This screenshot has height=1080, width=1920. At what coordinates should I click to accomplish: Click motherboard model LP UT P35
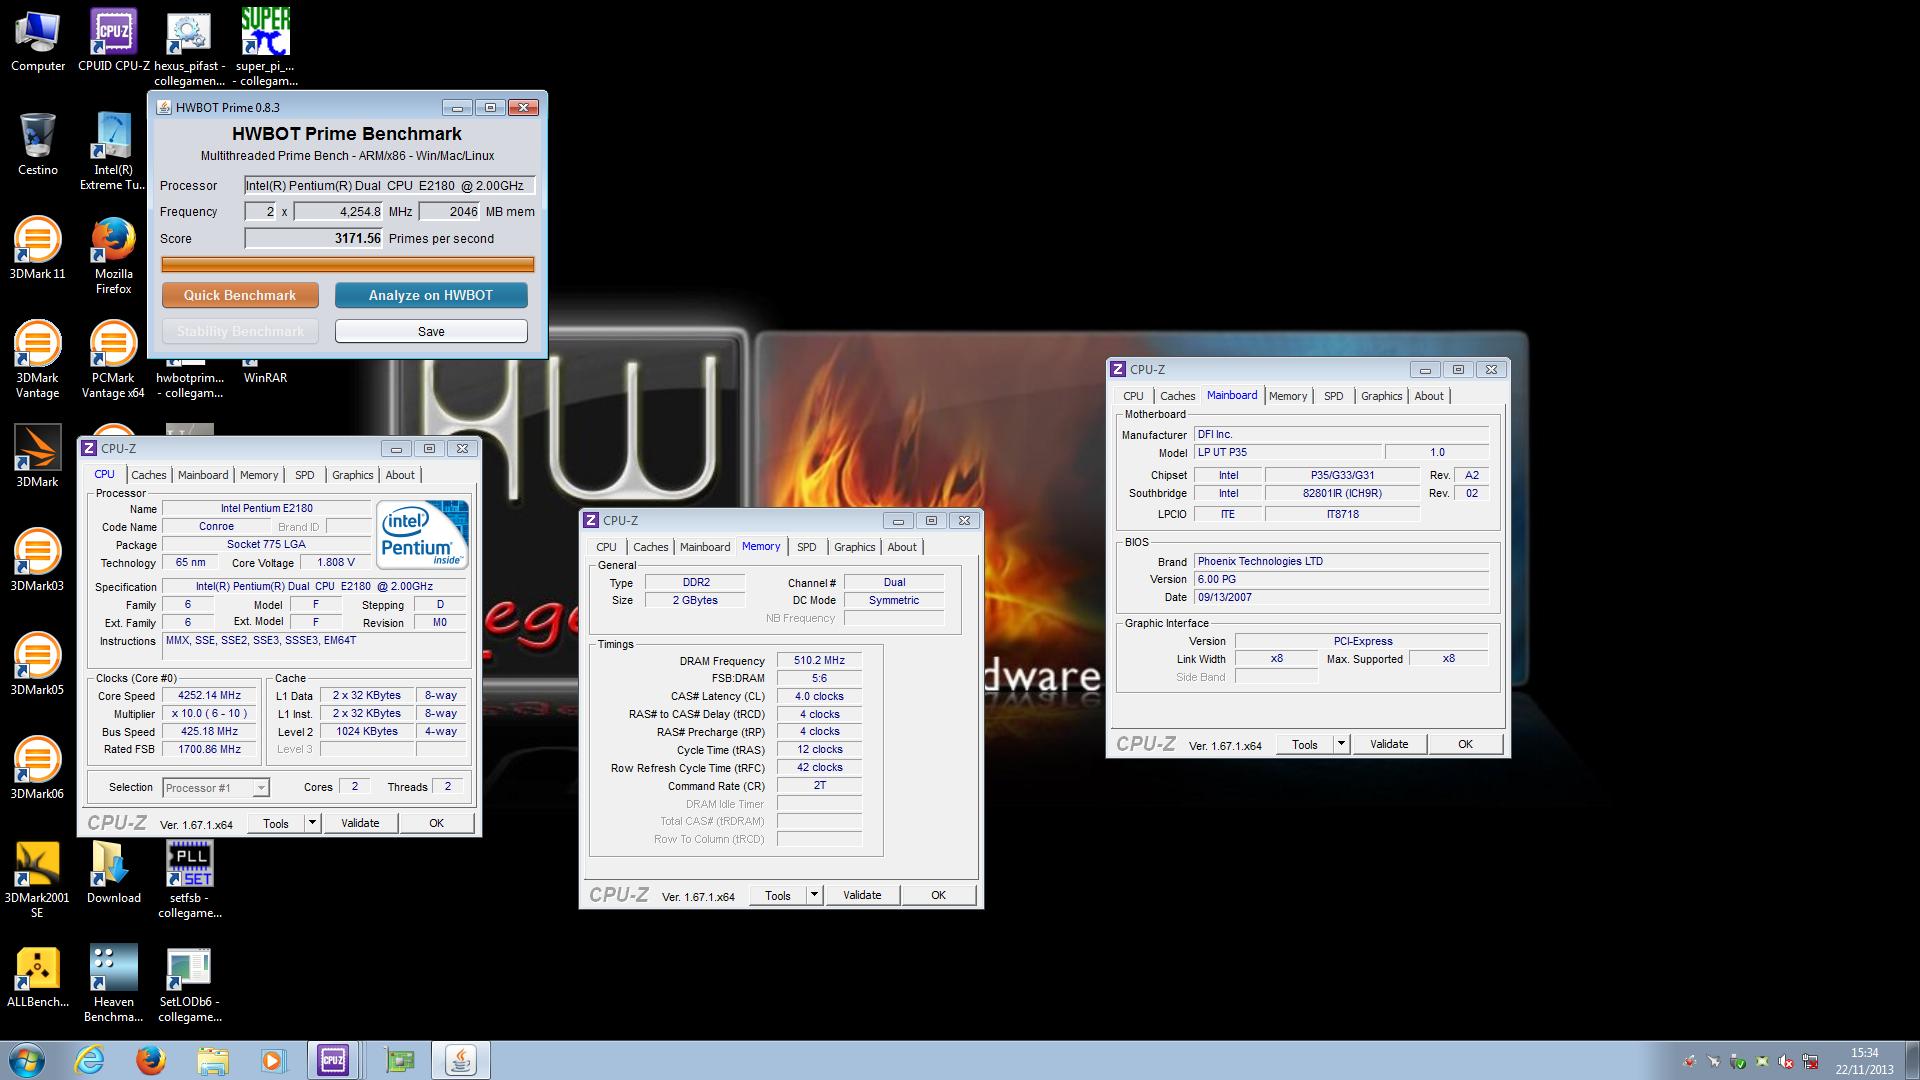[1288, 452]
